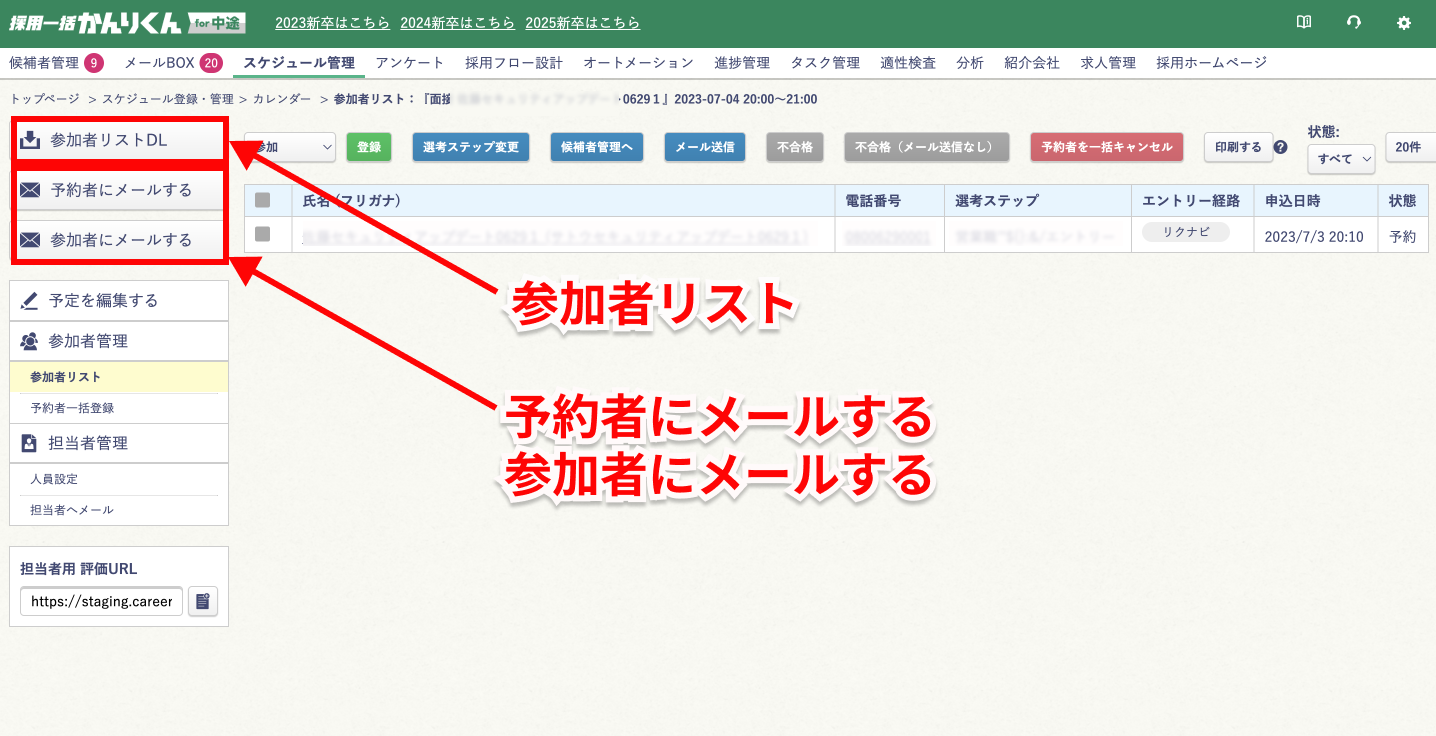Screen dimensions: 1436x736
Task: Copy the 評価URL using the copy icon
Action: 203,601
